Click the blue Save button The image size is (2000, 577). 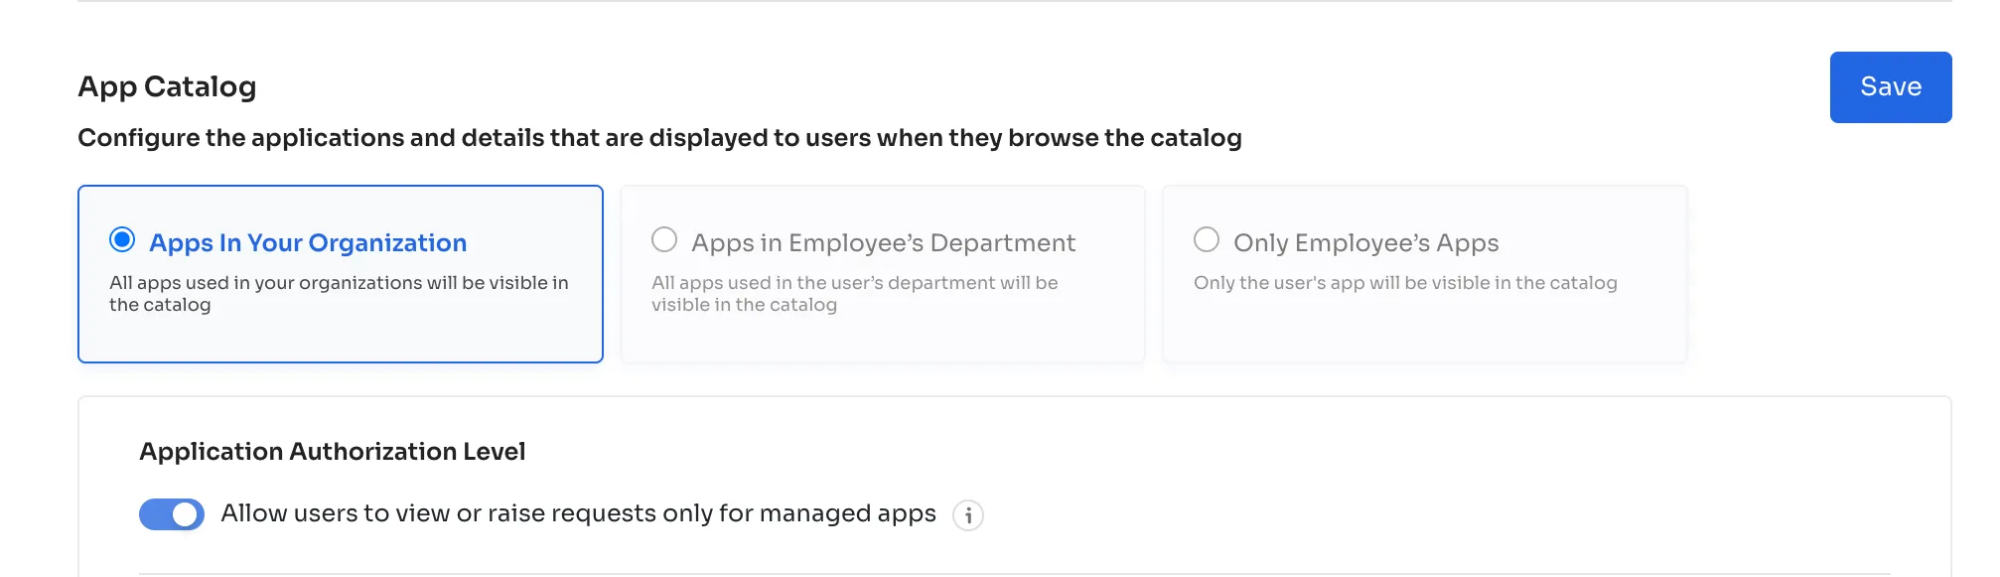tap(1890, 87)
